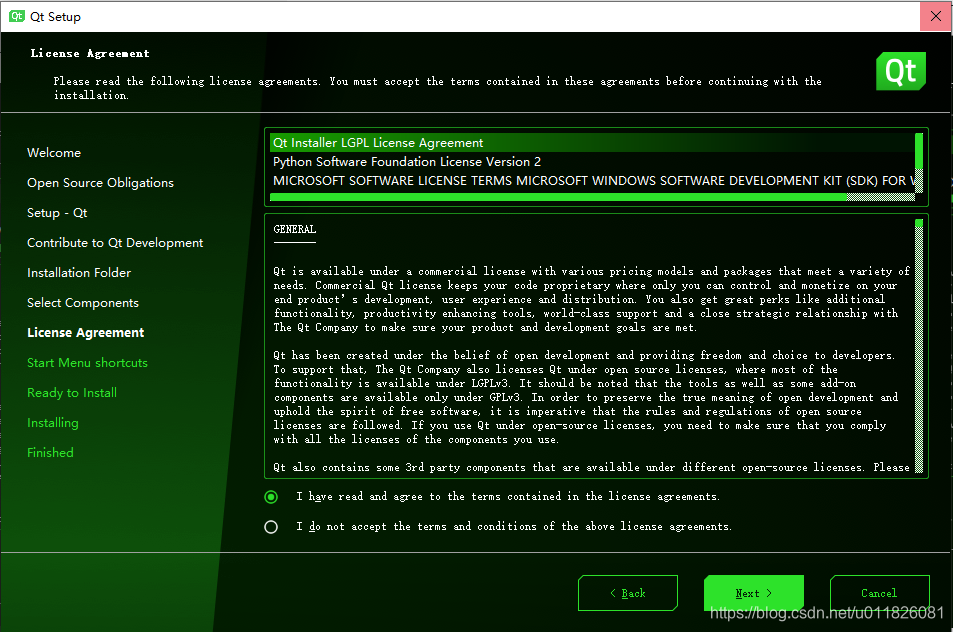The height and width of the screenshot is (632, 953).
Task: Click paragraph starting 'Qt has been created'
Action: (x=586, y=397)
